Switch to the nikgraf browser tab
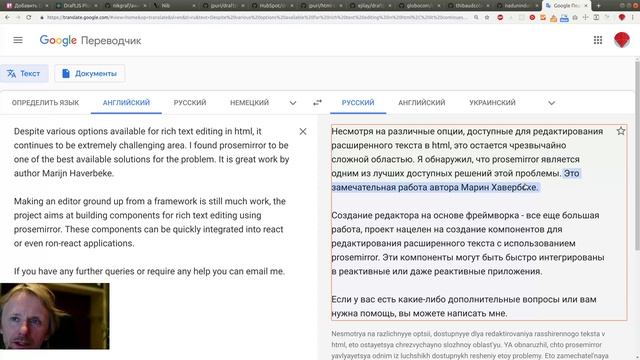The width and height of the screenshot is (640, 360). (x=126, y=6)
